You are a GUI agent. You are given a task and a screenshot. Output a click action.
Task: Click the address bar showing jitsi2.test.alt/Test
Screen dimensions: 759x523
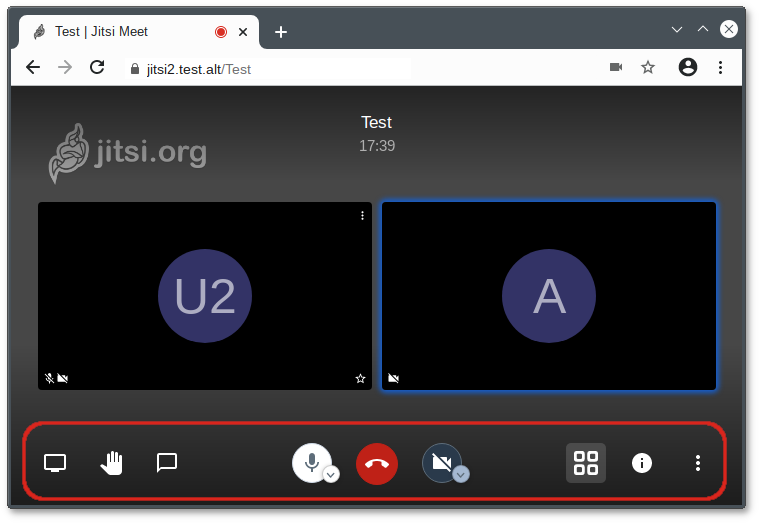click(x=268, y=69)
